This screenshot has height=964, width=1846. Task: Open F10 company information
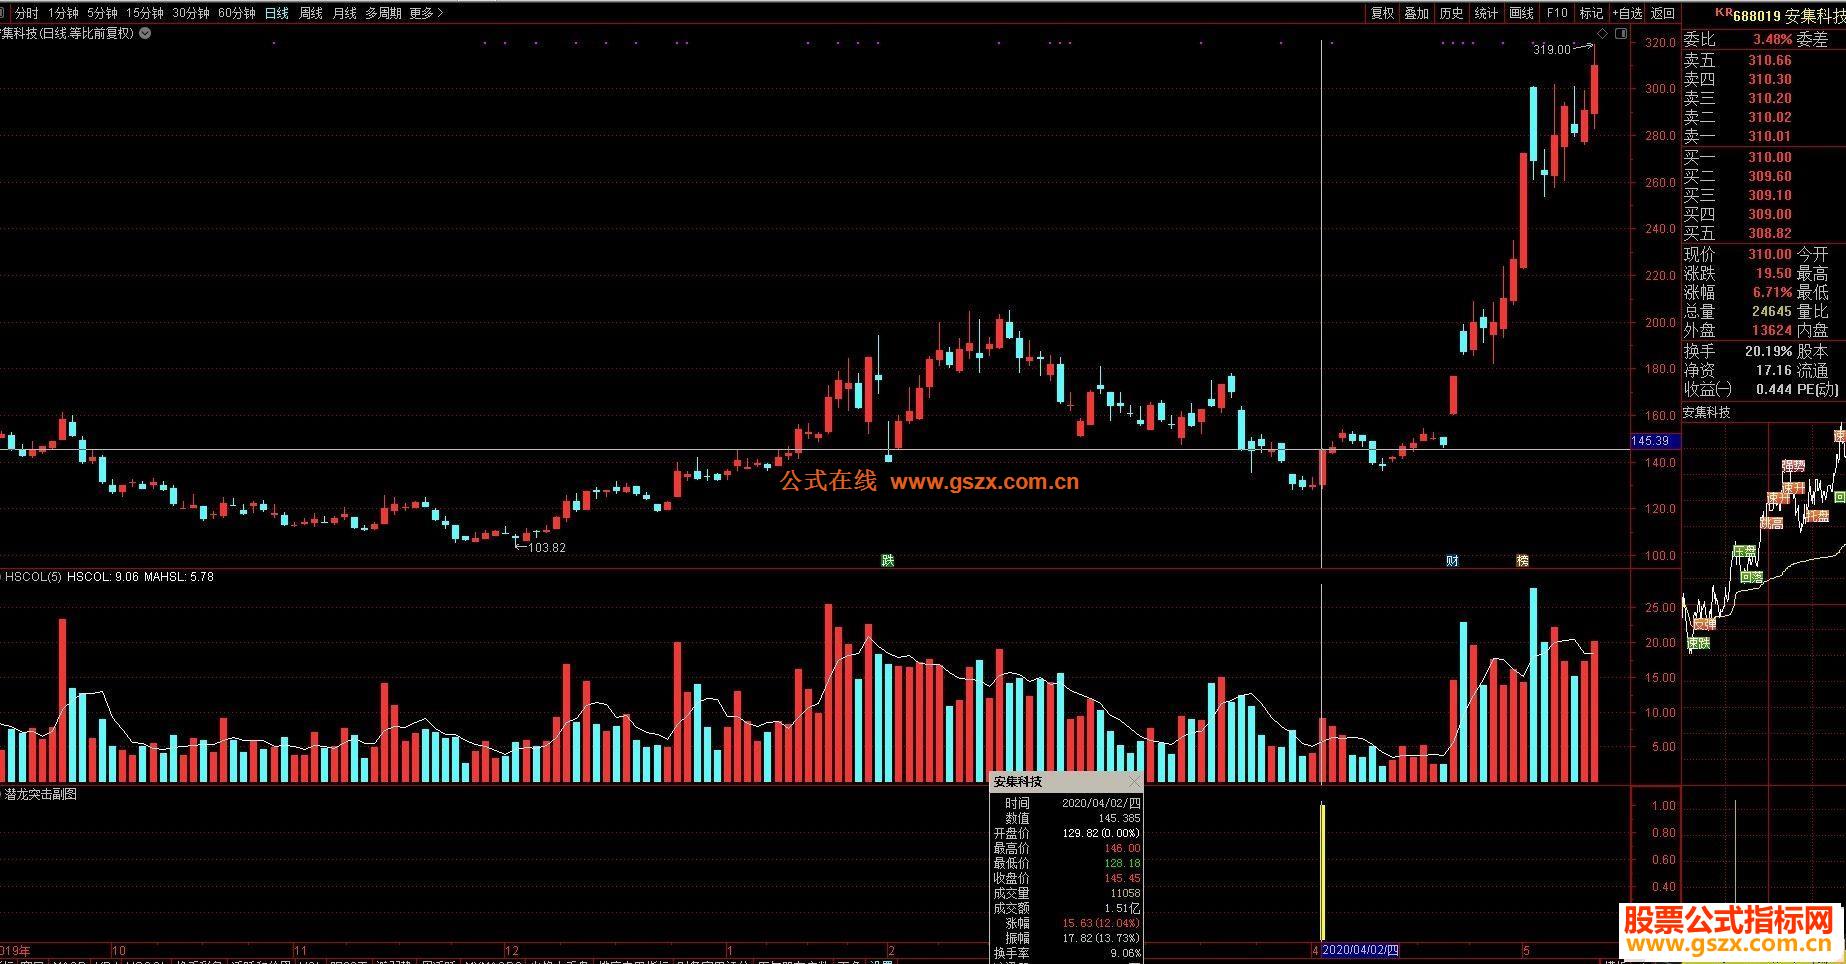tap(1557, 13)
